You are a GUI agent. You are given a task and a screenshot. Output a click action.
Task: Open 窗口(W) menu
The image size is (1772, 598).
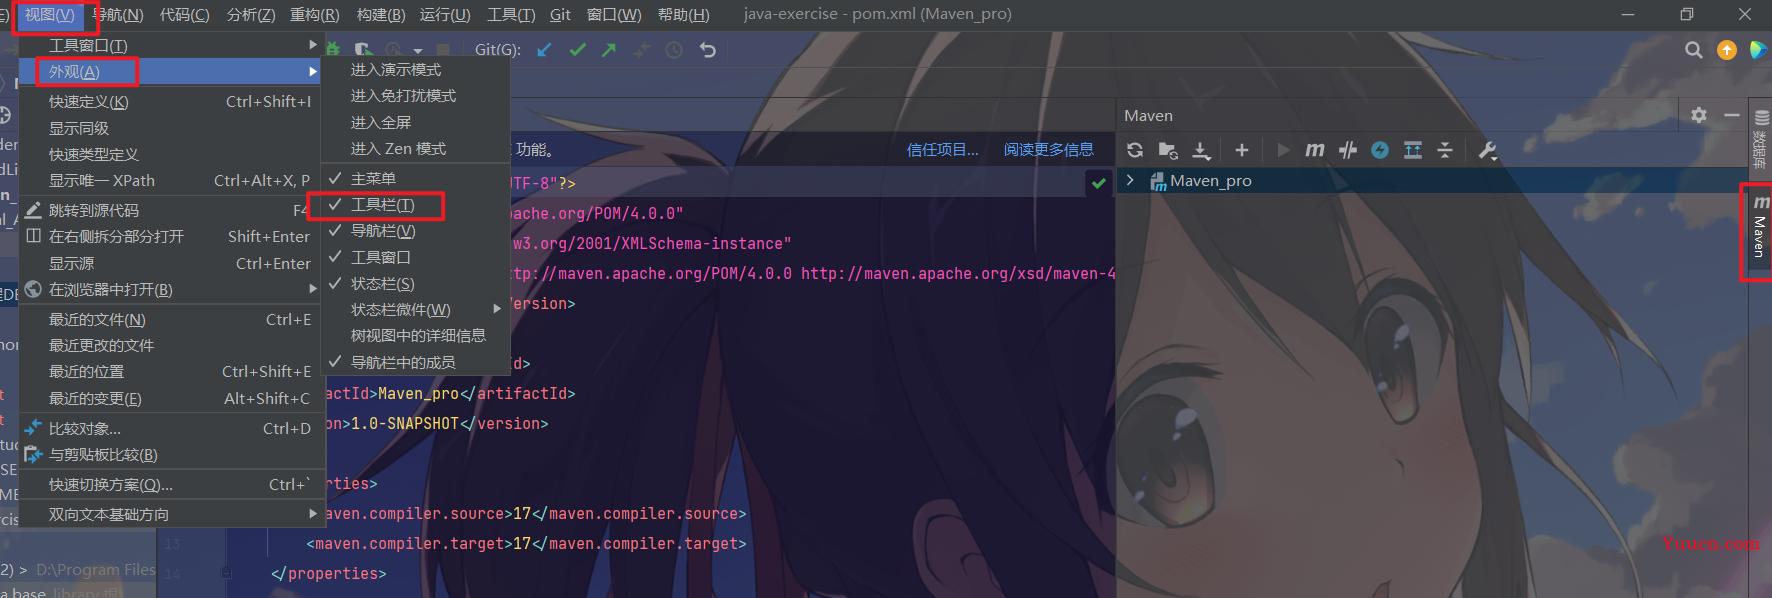coord(614,15)
